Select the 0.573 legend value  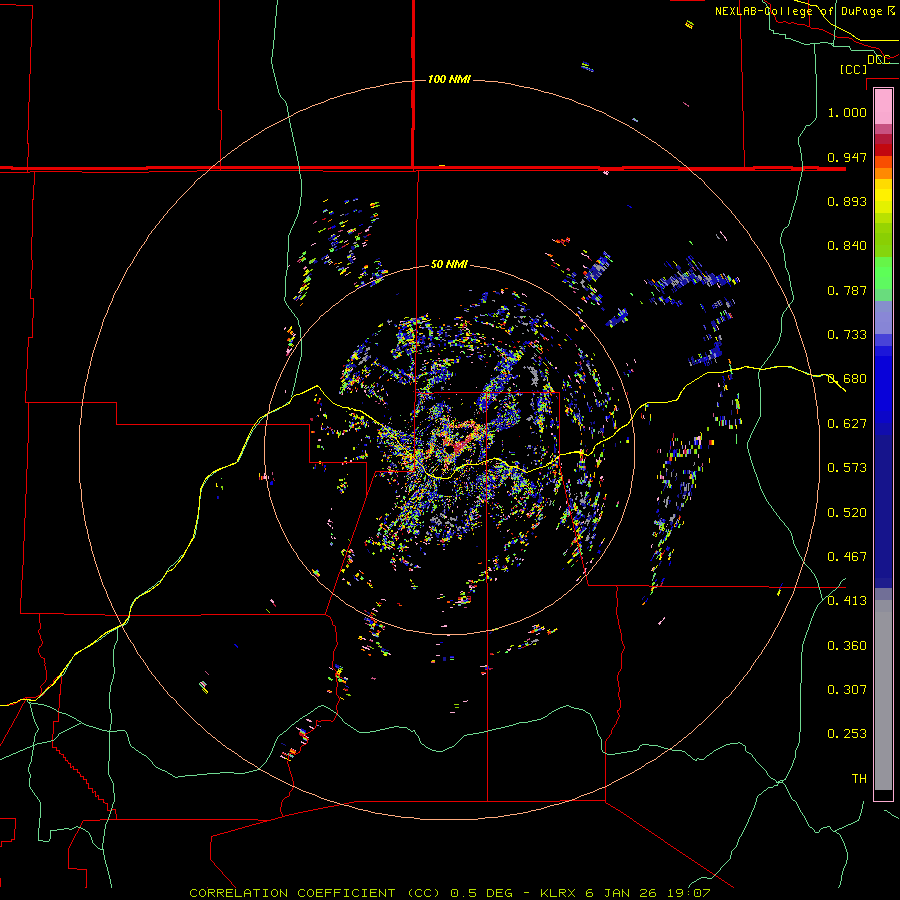point(847,468)
